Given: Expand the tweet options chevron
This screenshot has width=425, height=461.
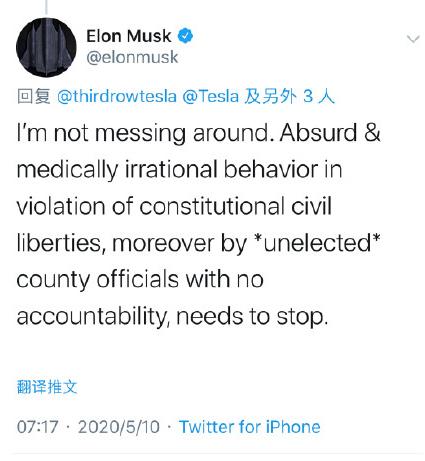Looking at the screenshot, I should pos(413,39).
